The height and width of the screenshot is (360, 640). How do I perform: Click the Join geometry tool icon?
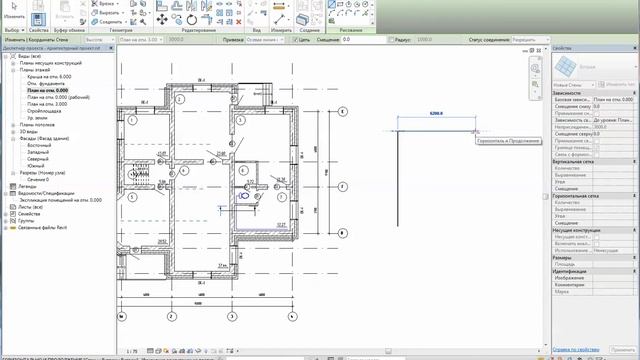point(95,22)
